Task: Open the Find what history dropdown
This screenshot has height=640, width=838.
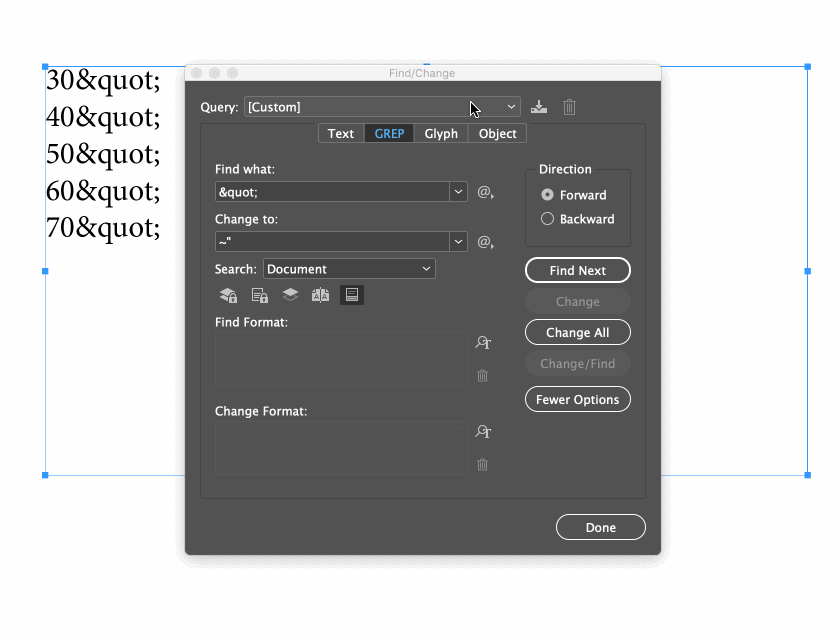Action: 458,191
